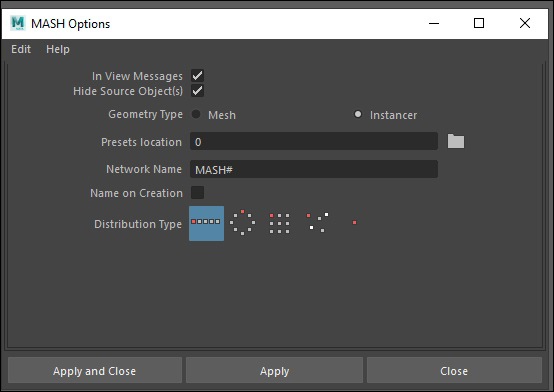Select the scattered random-dots distribution icon
554x392 pixels.
[x=317, y=223]
